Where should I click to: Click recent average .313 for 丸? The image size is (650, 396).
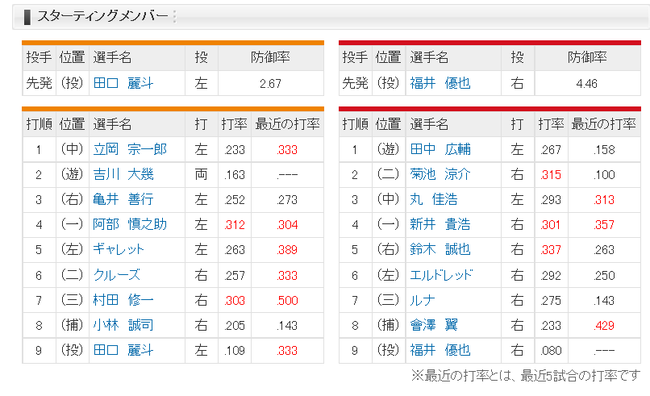coord(604,200)
